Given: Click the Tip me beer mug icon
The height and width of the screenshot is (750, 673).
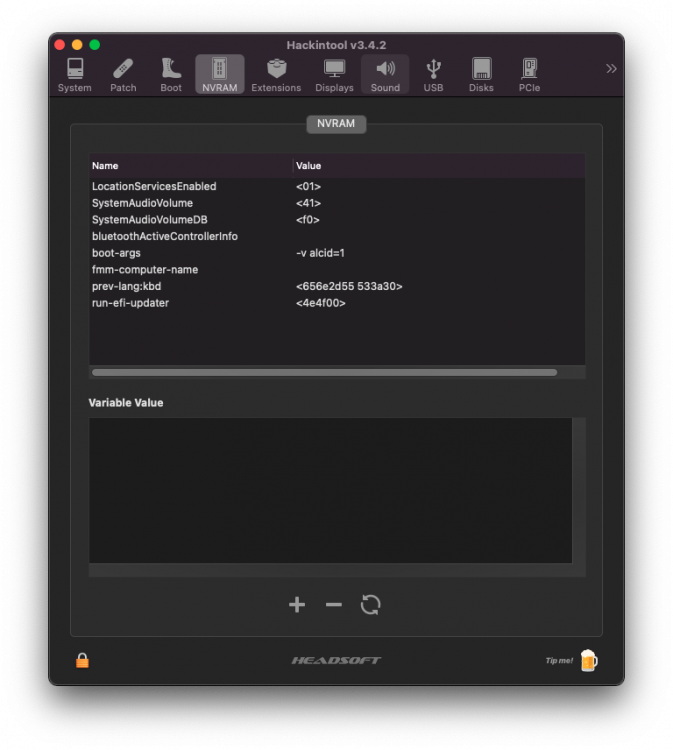Looking at the screenshot, I should tap(589, 661).
